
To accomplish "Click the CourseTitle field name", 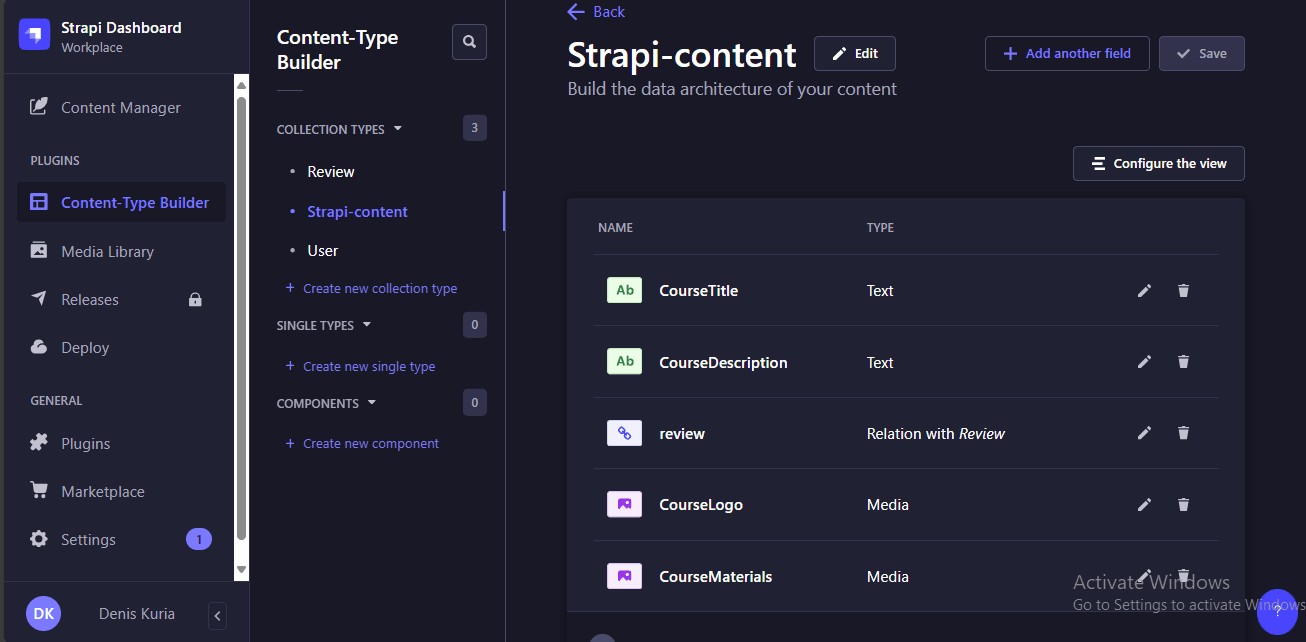I will (699, 291).
